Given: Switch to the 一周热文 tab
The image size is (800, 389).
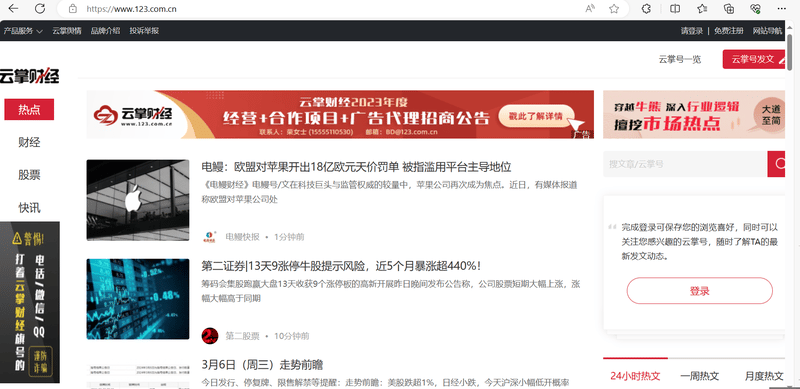Looking at the screenshot, I should point(699,376).
